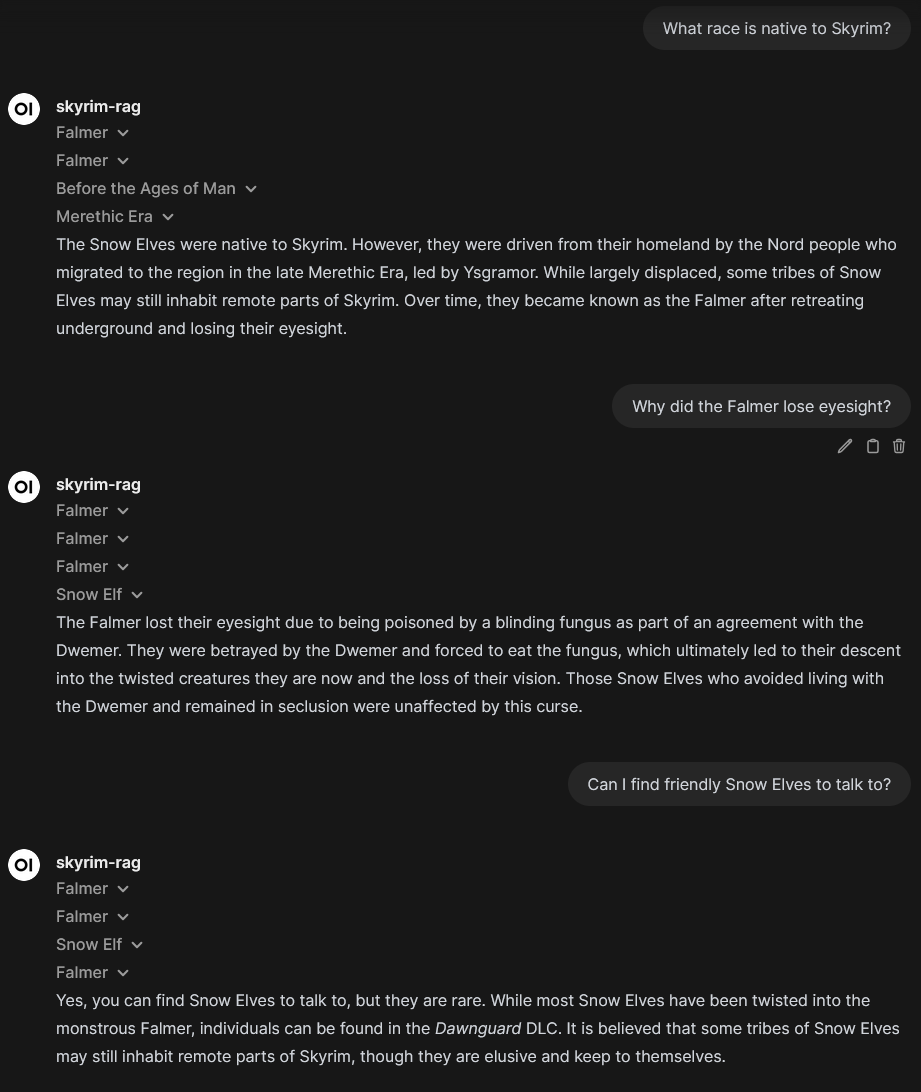Image resolution: width=921 pixels, height=1092 pixels.
Task: Click the edit pencil icon under Falmer eyesight message
Action: (x=844, y=446)
